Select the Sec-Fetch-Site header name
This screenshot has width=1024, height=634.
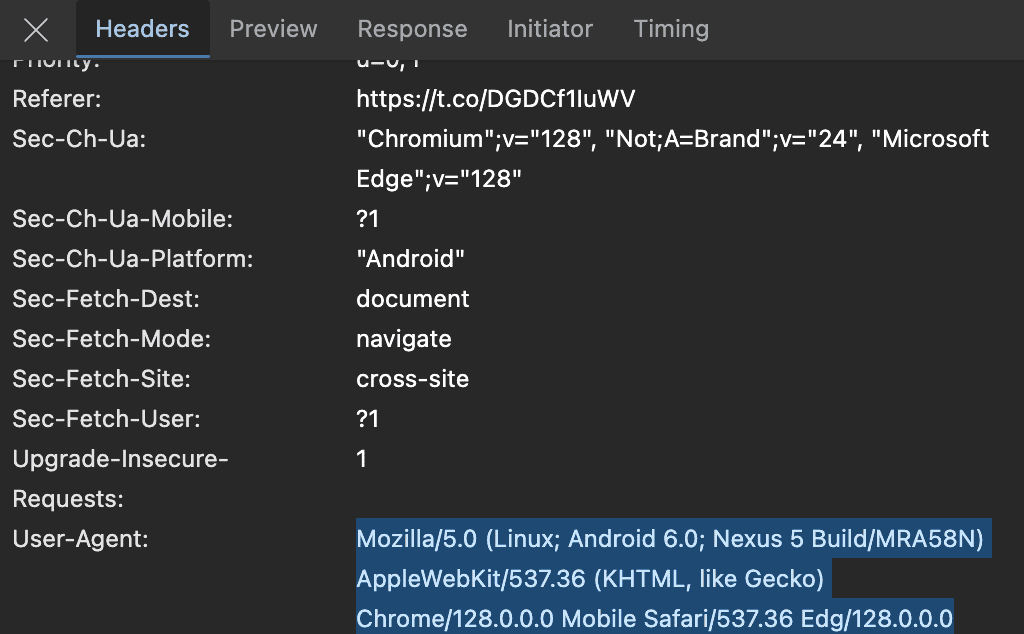pos(101,379)
